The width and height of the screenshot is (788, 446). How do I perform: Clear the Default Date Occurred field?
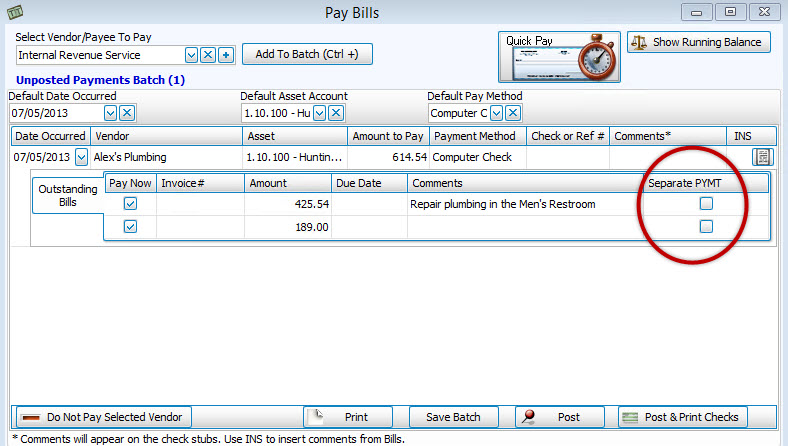point(127,113)
